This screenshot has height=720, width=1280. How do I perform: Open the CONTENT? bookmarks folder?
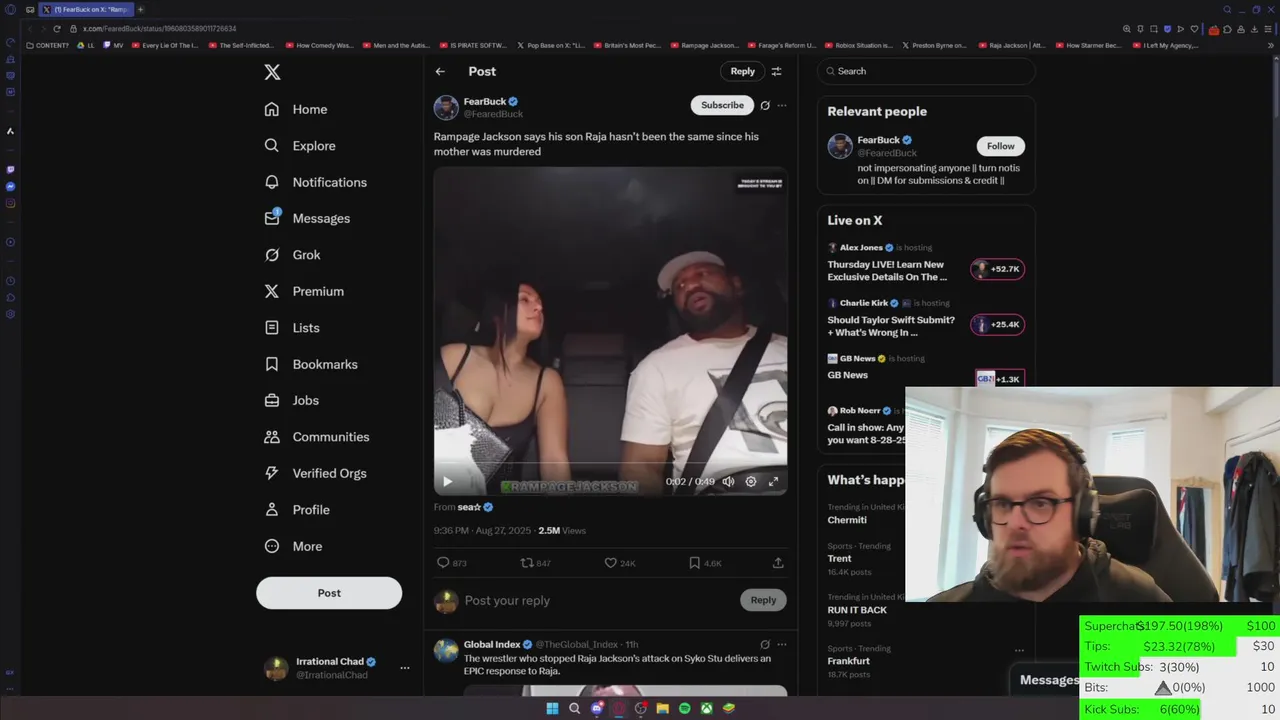tap(47, 45)
